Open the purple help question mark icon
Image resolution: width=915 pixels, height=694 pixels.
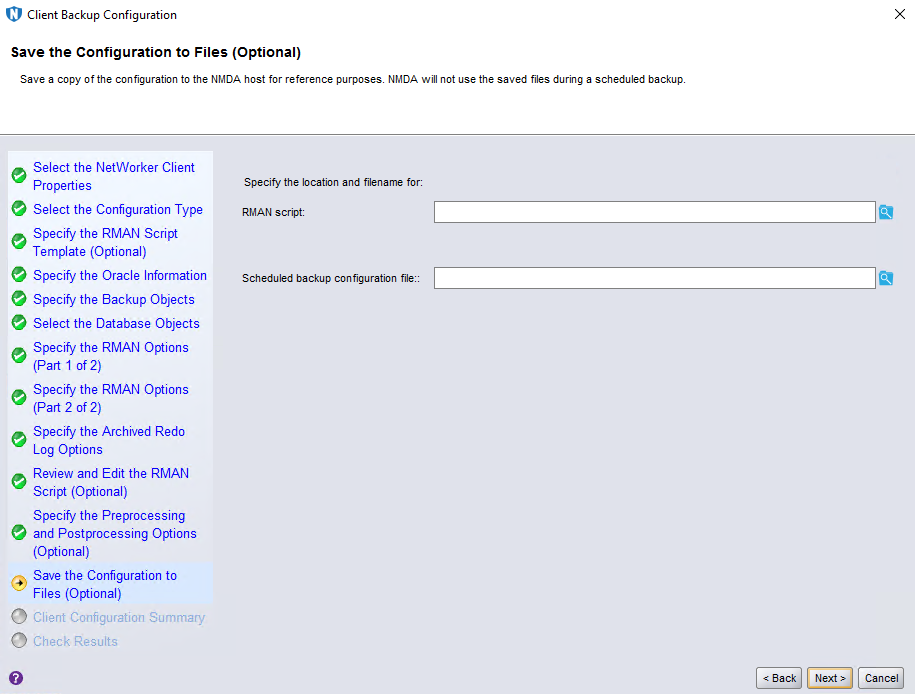coord(16,678)
